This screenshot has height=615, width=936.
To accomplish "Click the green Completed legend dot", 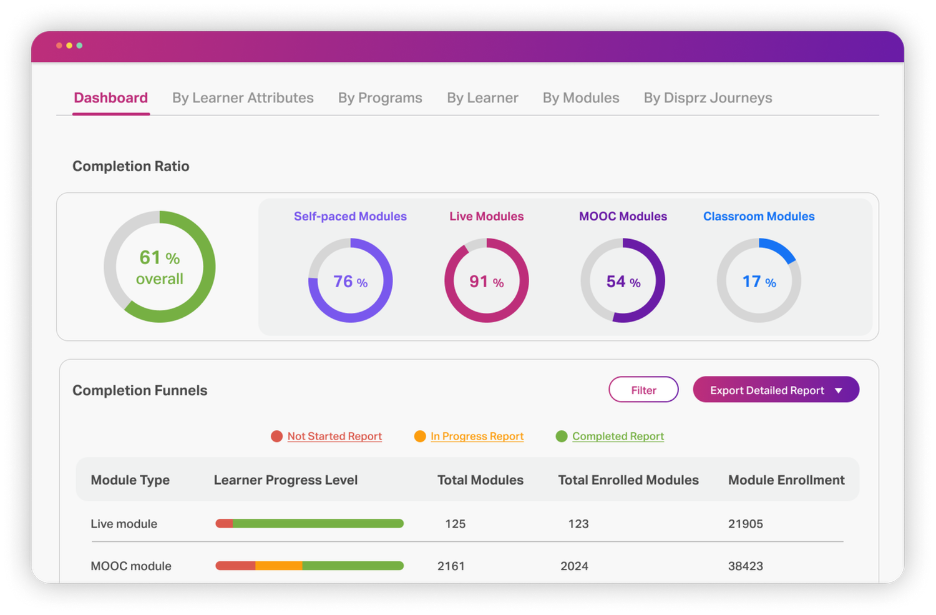I will (562, 436).
